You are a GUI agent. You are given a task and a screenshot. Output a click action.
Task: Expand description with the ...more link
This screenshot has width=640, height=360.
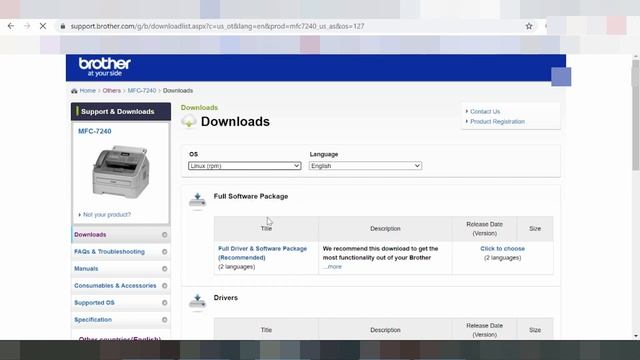pyautogui.click(x=332, y=267)
